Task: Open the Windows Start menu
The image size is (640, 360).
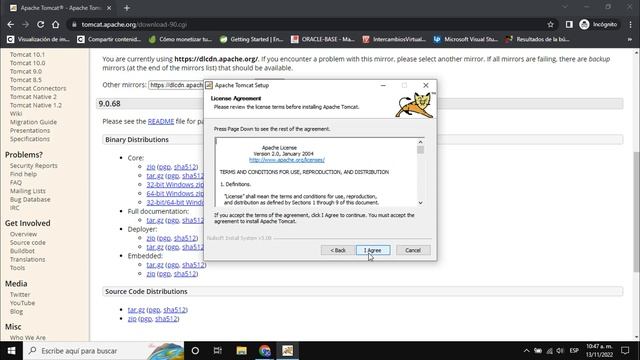Action: [x=11, y=351]
